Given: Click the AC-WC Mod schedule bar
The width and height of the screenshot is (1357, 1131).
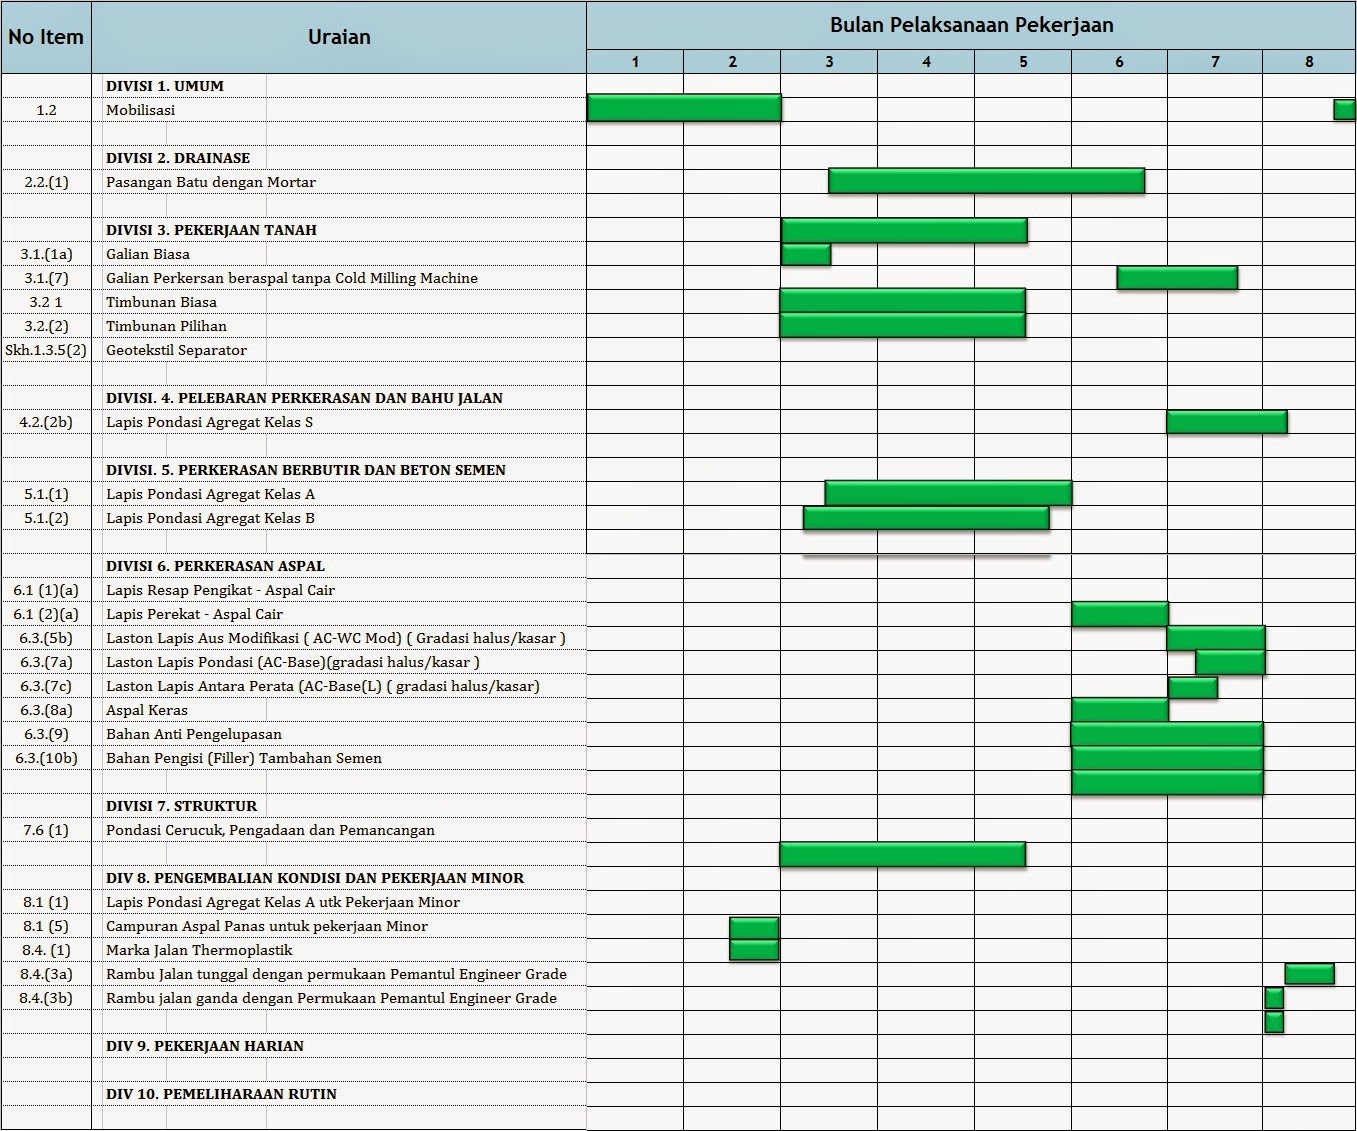Looking at the screenshot, I should click(x=1216, y=638).
